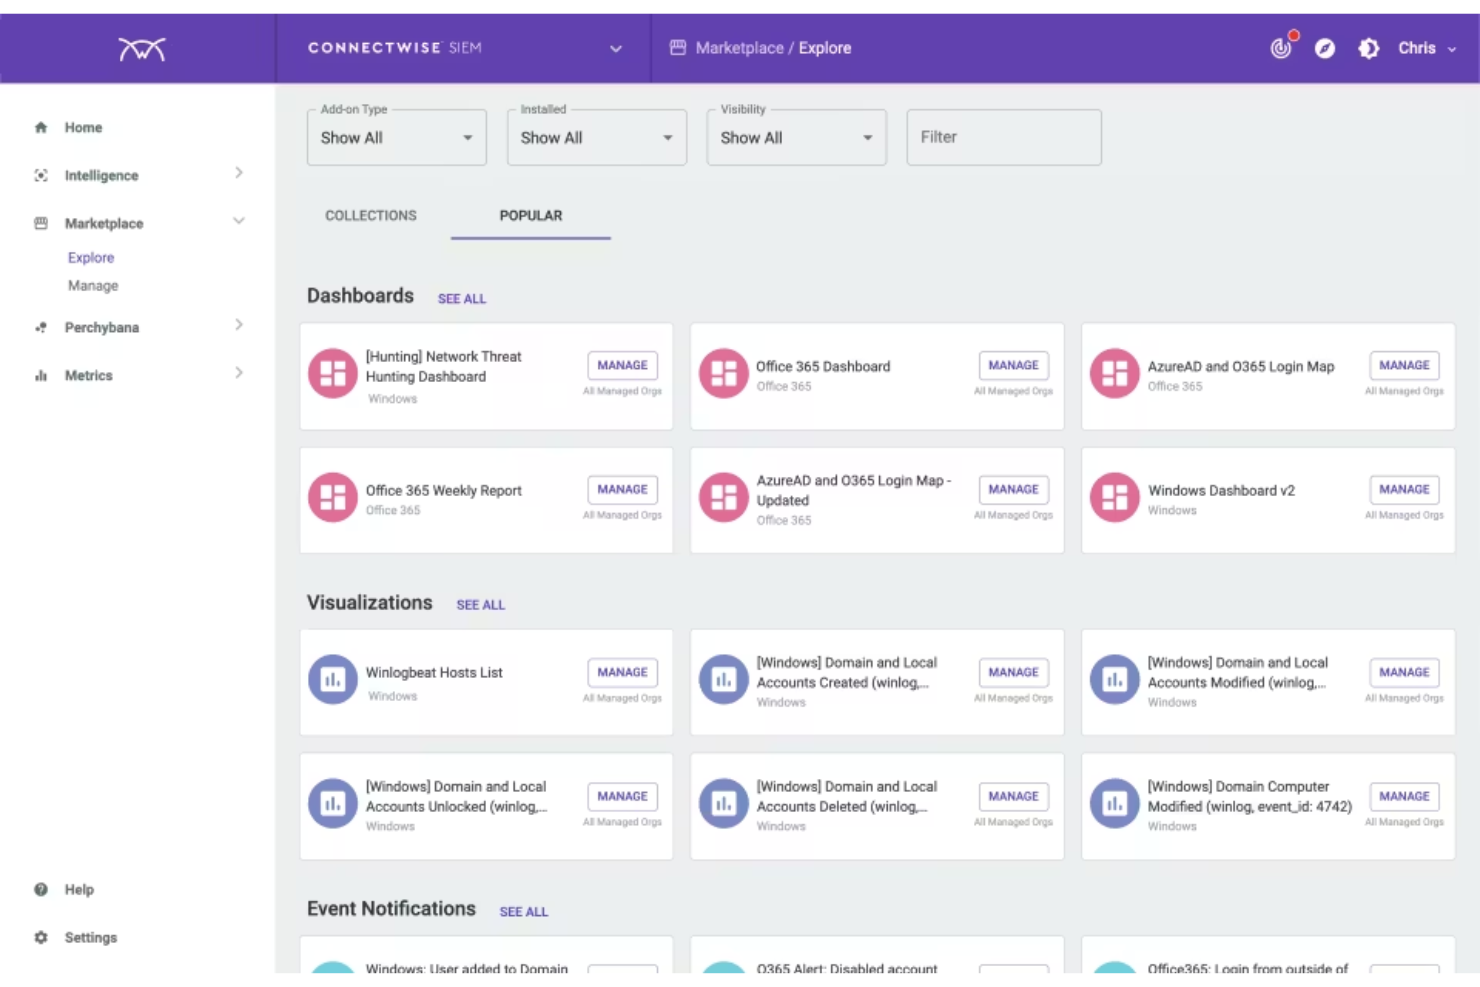Manage the Office 365 Dashboard
Viewport: 1480px width, 987px height.
1014,365
